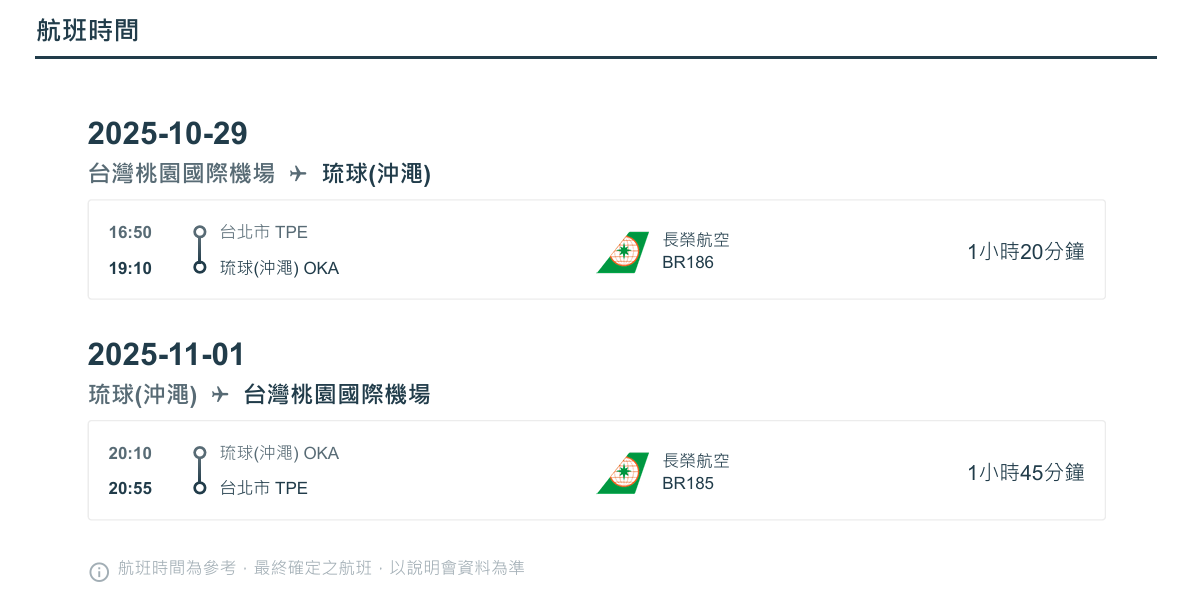Click the flight number BR186
This screenshot has height=603, width=1187.
688,262
